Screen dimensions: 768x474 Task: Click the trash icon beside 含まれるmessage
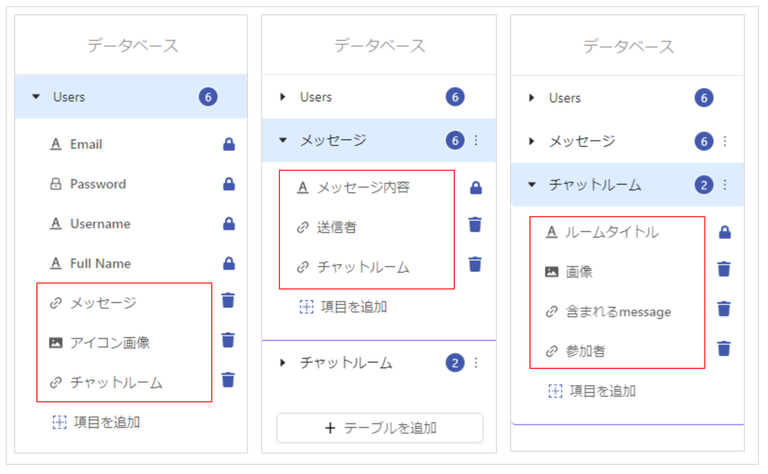click(x=724, y=308)
